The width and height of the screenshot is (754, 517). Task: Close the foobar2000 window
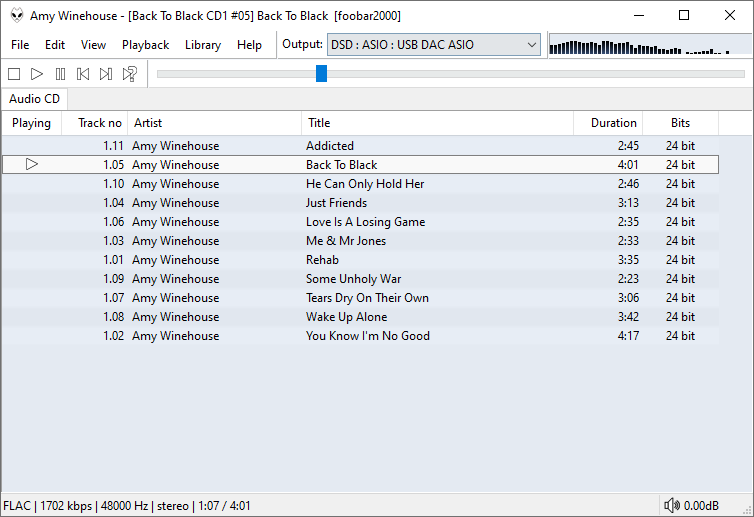coord(730,15)
